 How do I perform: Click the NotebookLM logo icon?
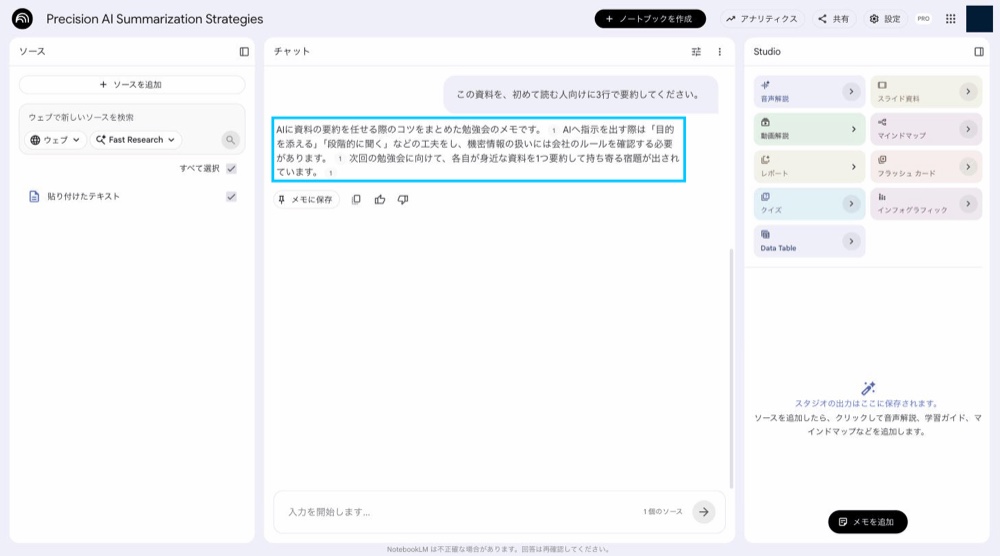22,18
